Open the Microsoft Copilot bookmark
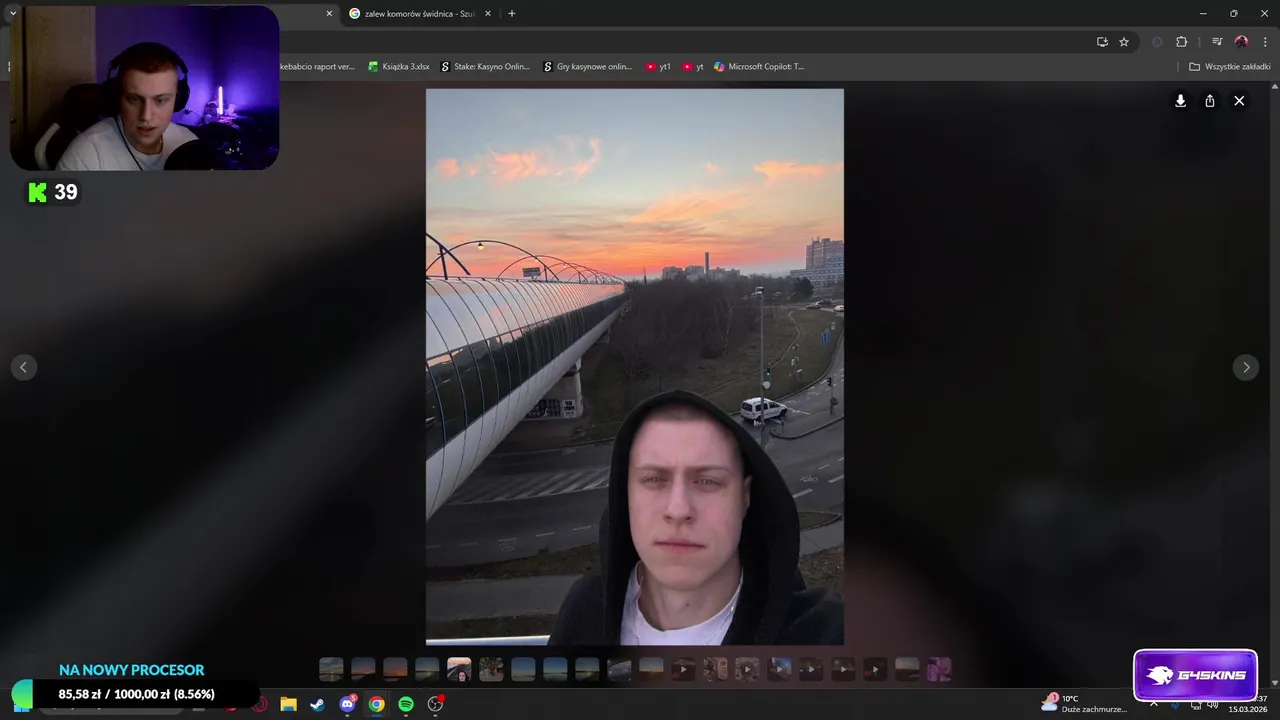The width and height of the screenshot is (1280, 720). pyautogui.click(x=759, y=67)
